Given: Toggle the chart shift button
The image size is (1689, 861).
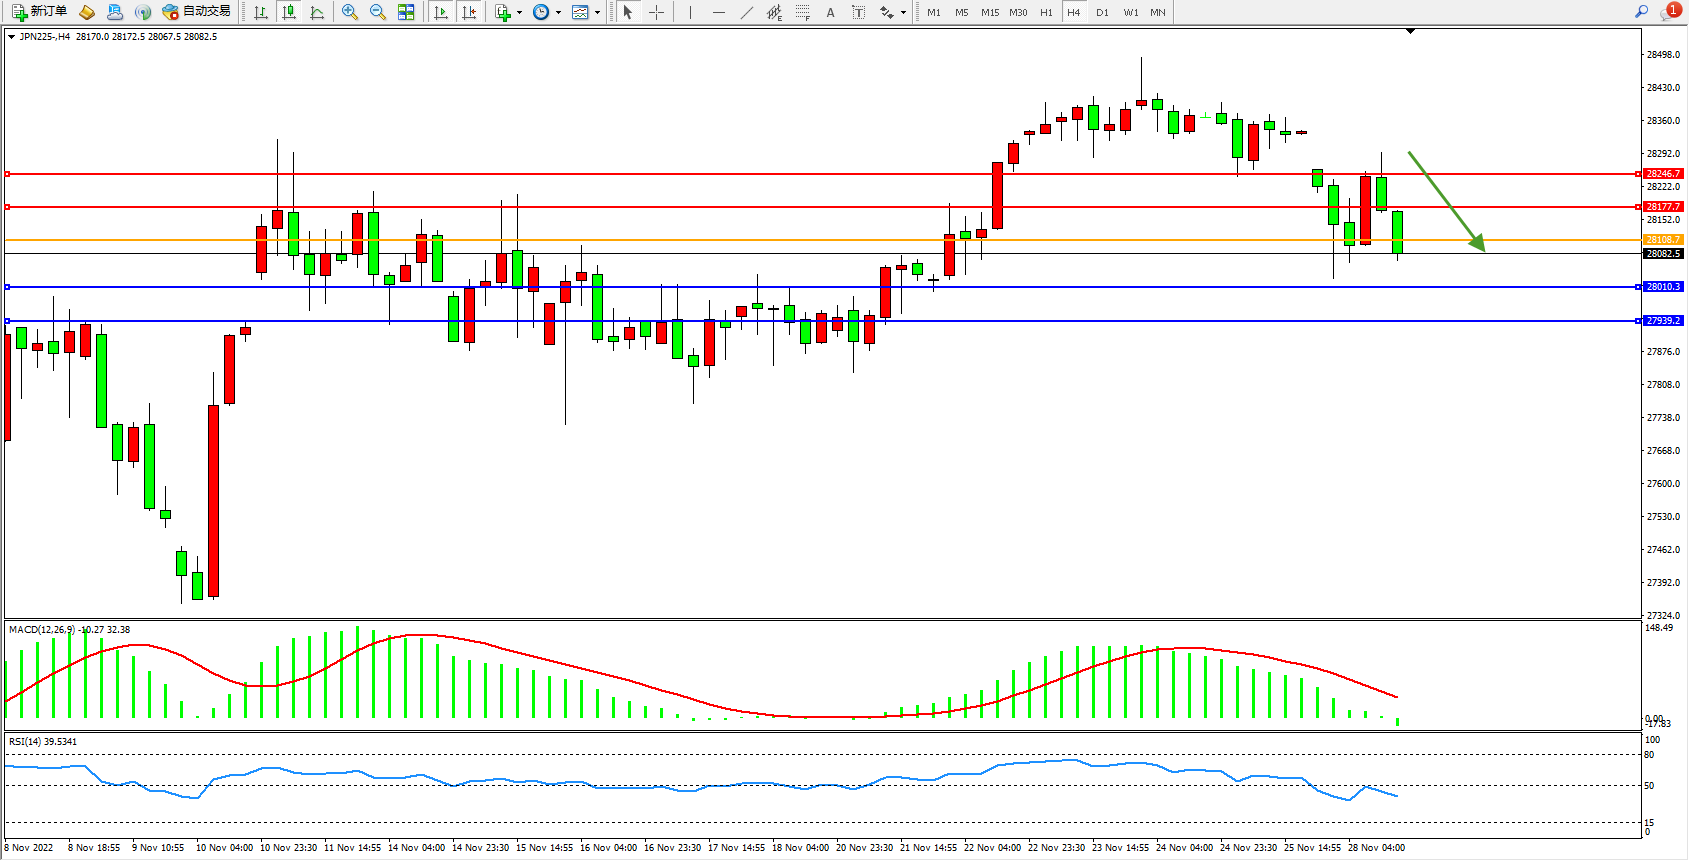Looking at the screenshot, I should click(x=469, y=12).
